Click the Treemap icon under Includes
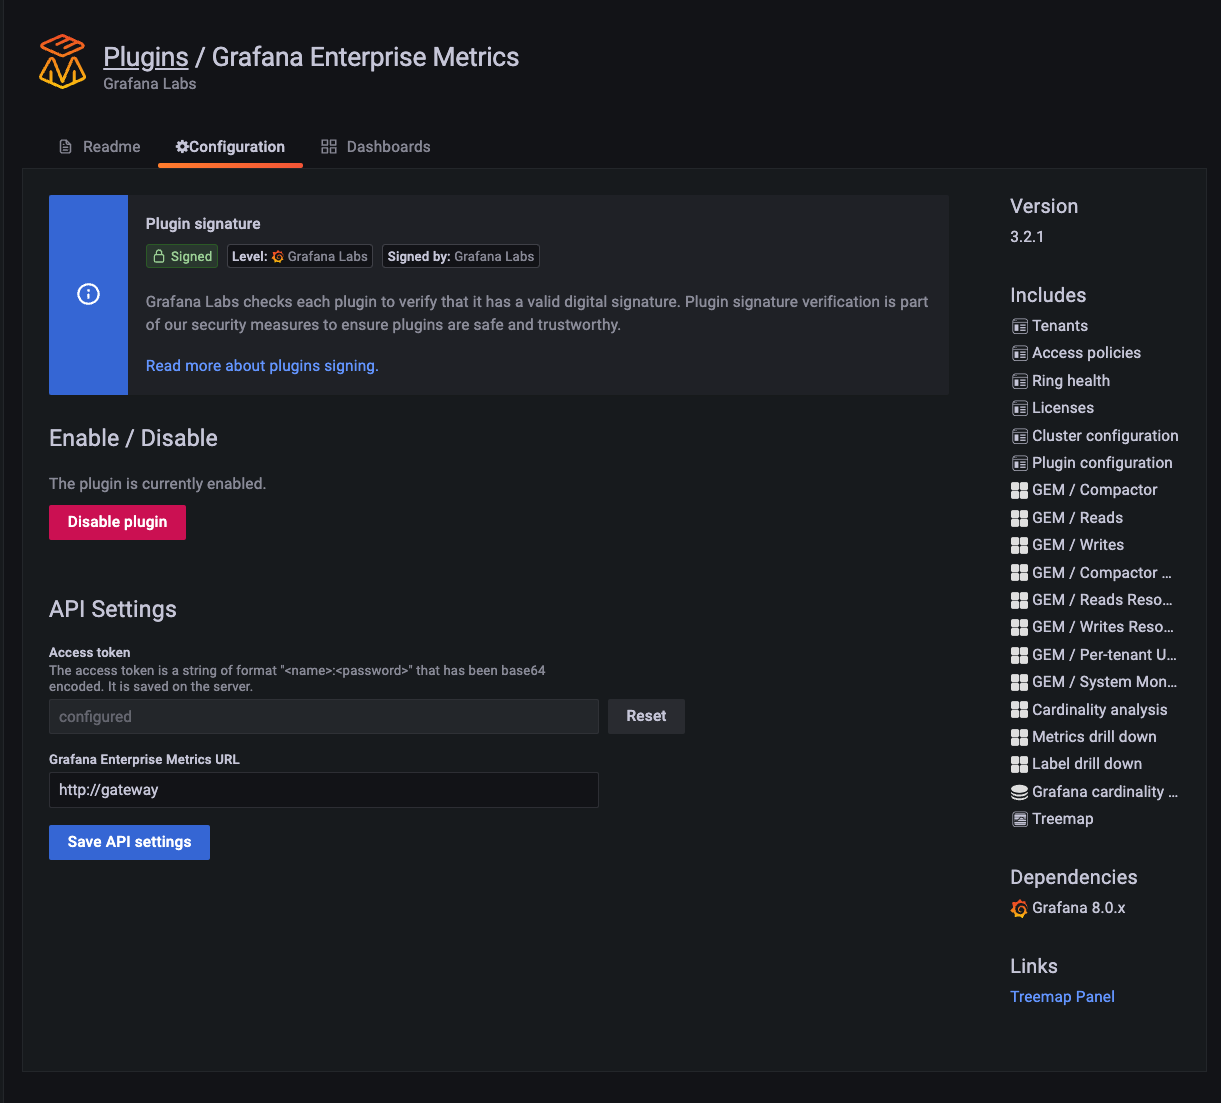The image size is (1221, 1103). click(x=1019, y=818)
